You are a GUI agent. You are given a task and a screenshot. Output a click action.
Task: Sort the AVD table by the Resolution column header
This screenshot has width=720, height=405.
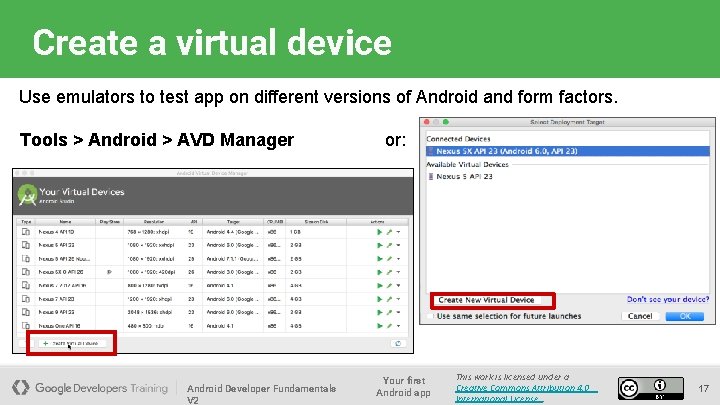(x=154, y=222)
